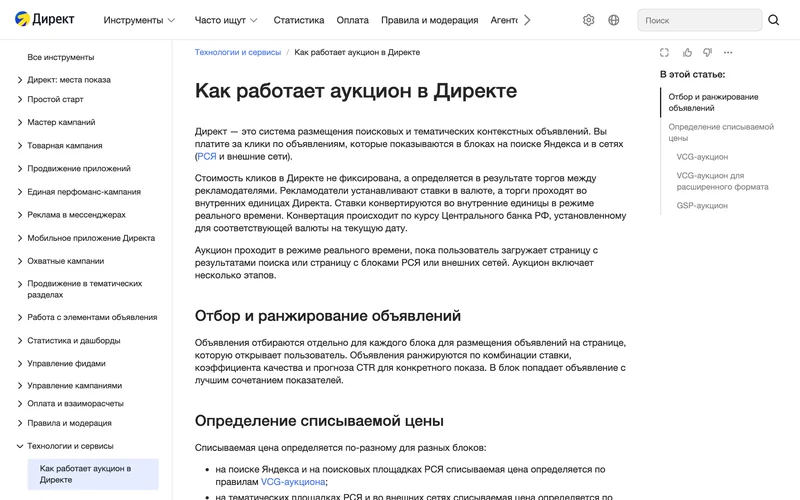The height and width of the screenshot is (500, 800).
Task: Open the РСЯ link in the intro
Action: tap(207, 156)
